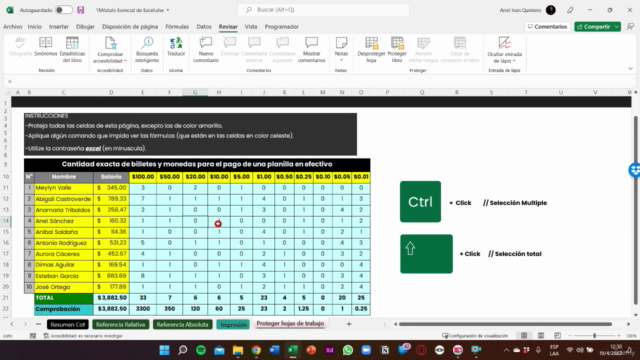The width and height of the screenshot is (640, 360).
Task: Select the Meylyn Valle name cell
Action: (64, 188)
